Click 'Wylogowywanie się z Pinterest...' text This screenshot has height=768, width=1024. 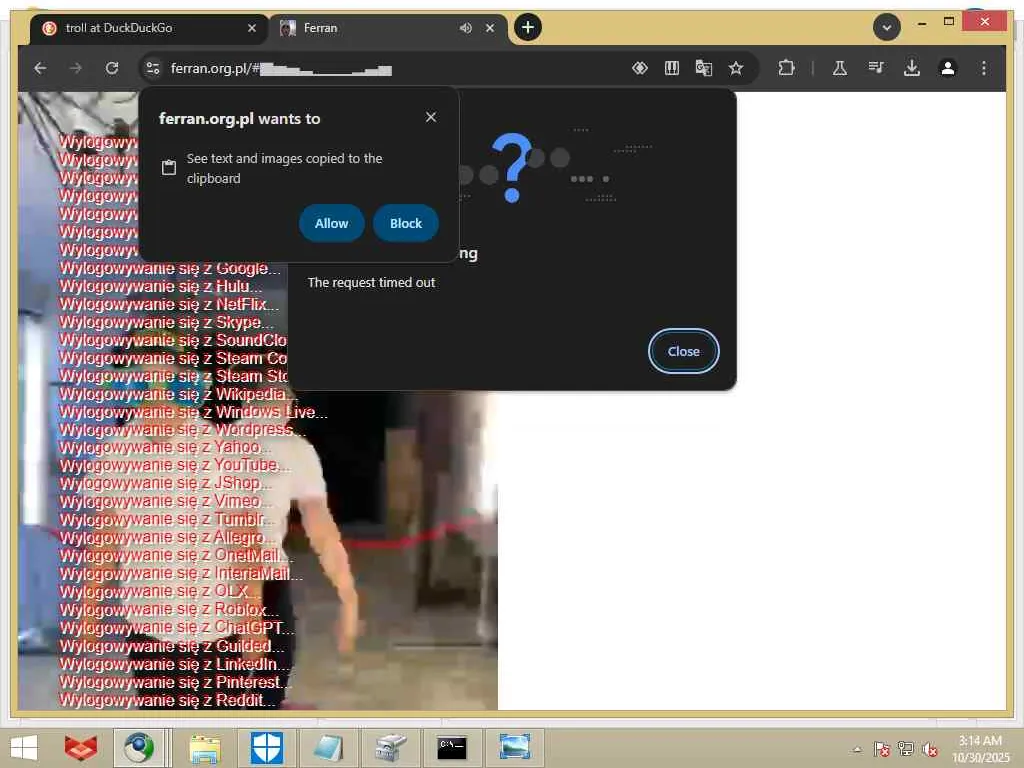click(175, 682)
